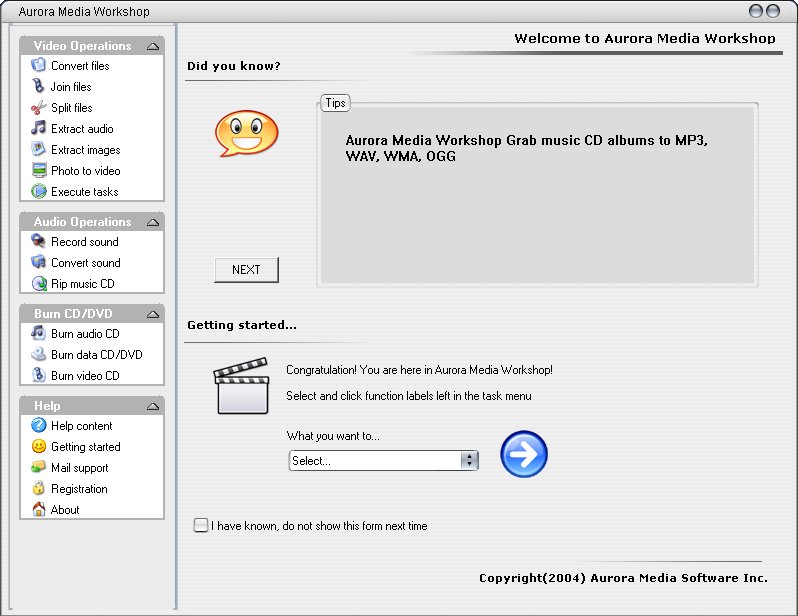Click the Convert files icon
Viewport: 798px width, 616px height.
tap(38, 65)
